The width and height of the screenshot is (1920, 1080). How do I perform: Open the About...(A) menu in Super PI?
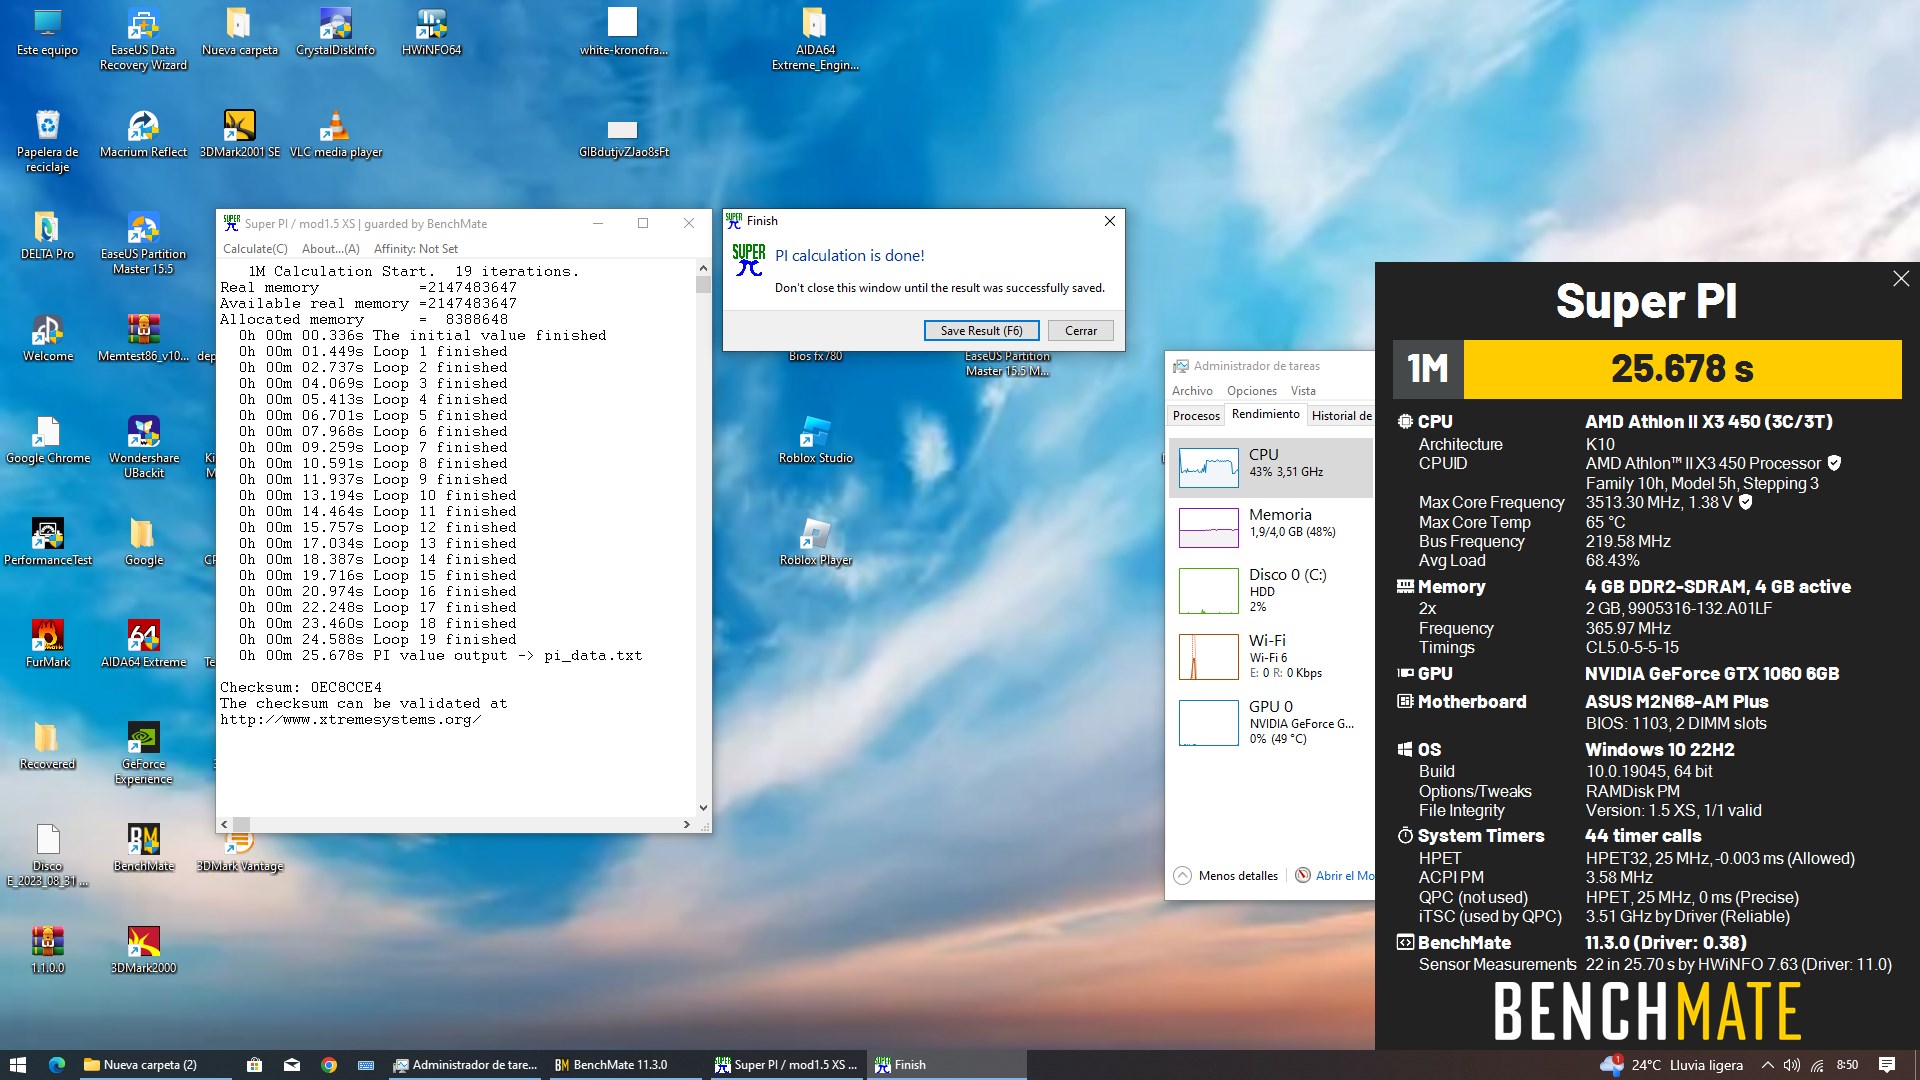(x=330, y=248)
